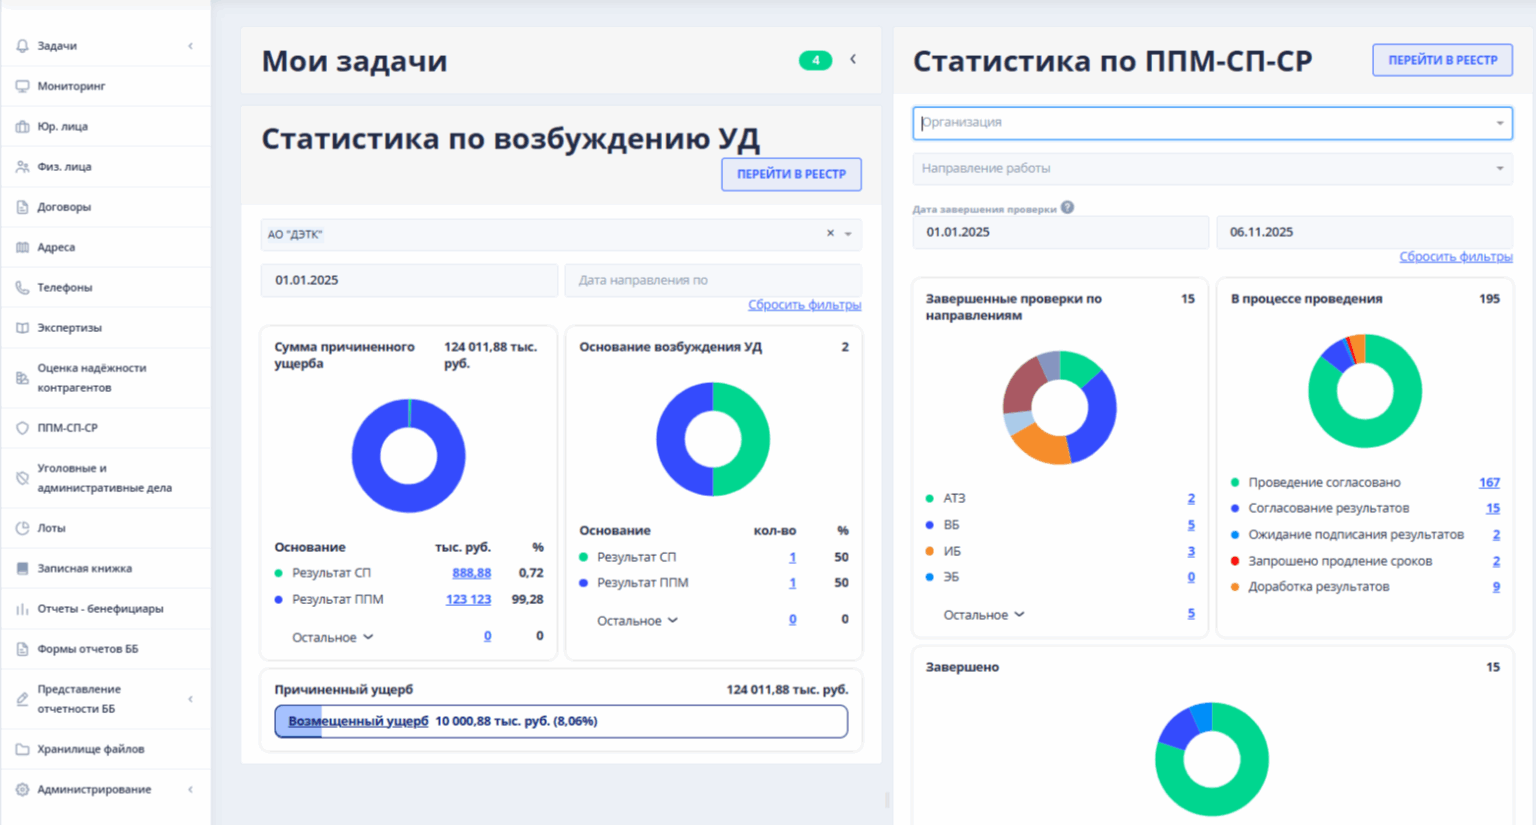This screenshot has height=825, width=1536.
Task: Clear the АО "ДЭТК" selection with the X
Action: click(830, 234)
